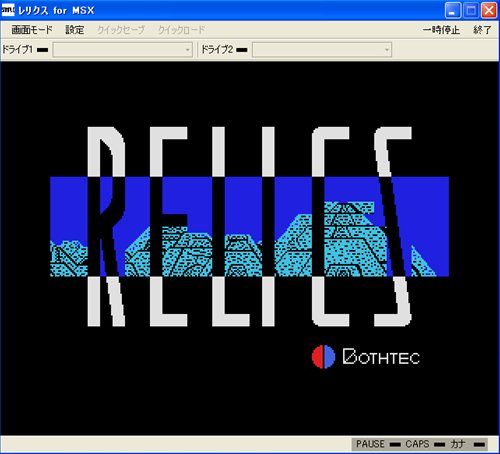This screenshot has height=454, width=500.
Task: Click 終了 to exit the emulator
Action: [x=482, y=30]
